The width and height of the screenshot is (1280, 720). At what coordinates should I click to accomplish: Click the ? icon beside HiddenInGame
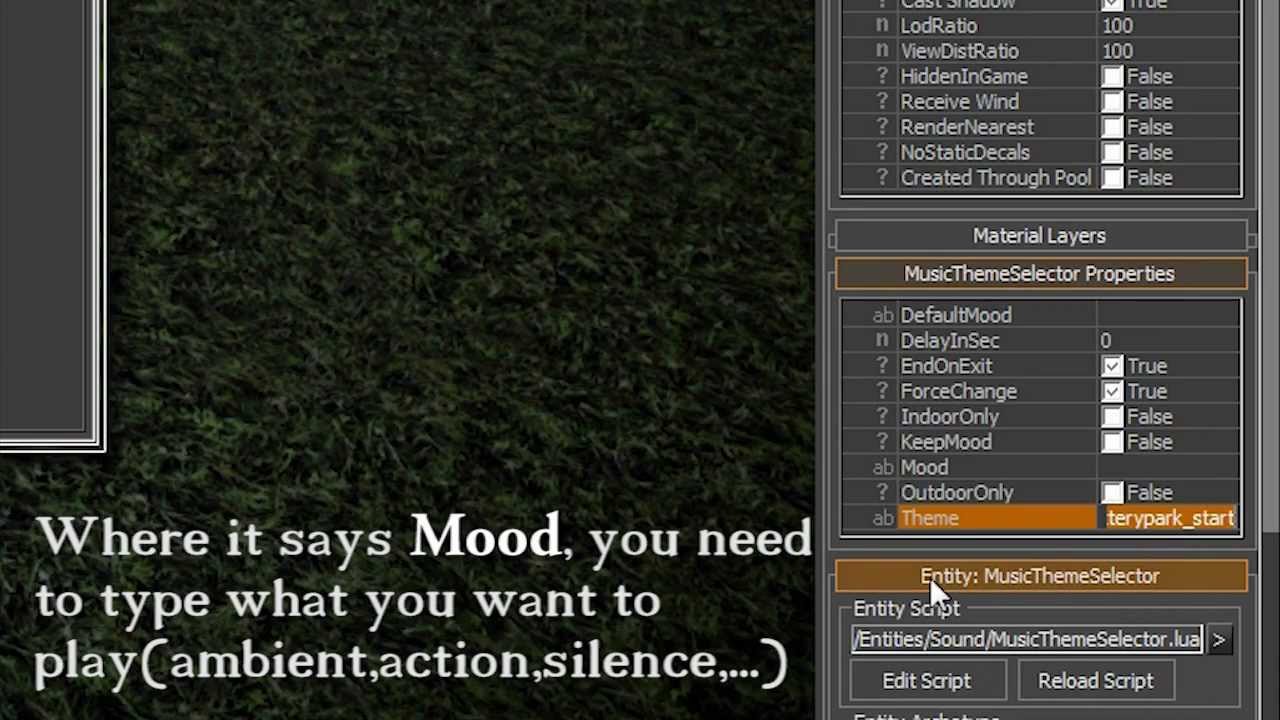tap(882, 76)
